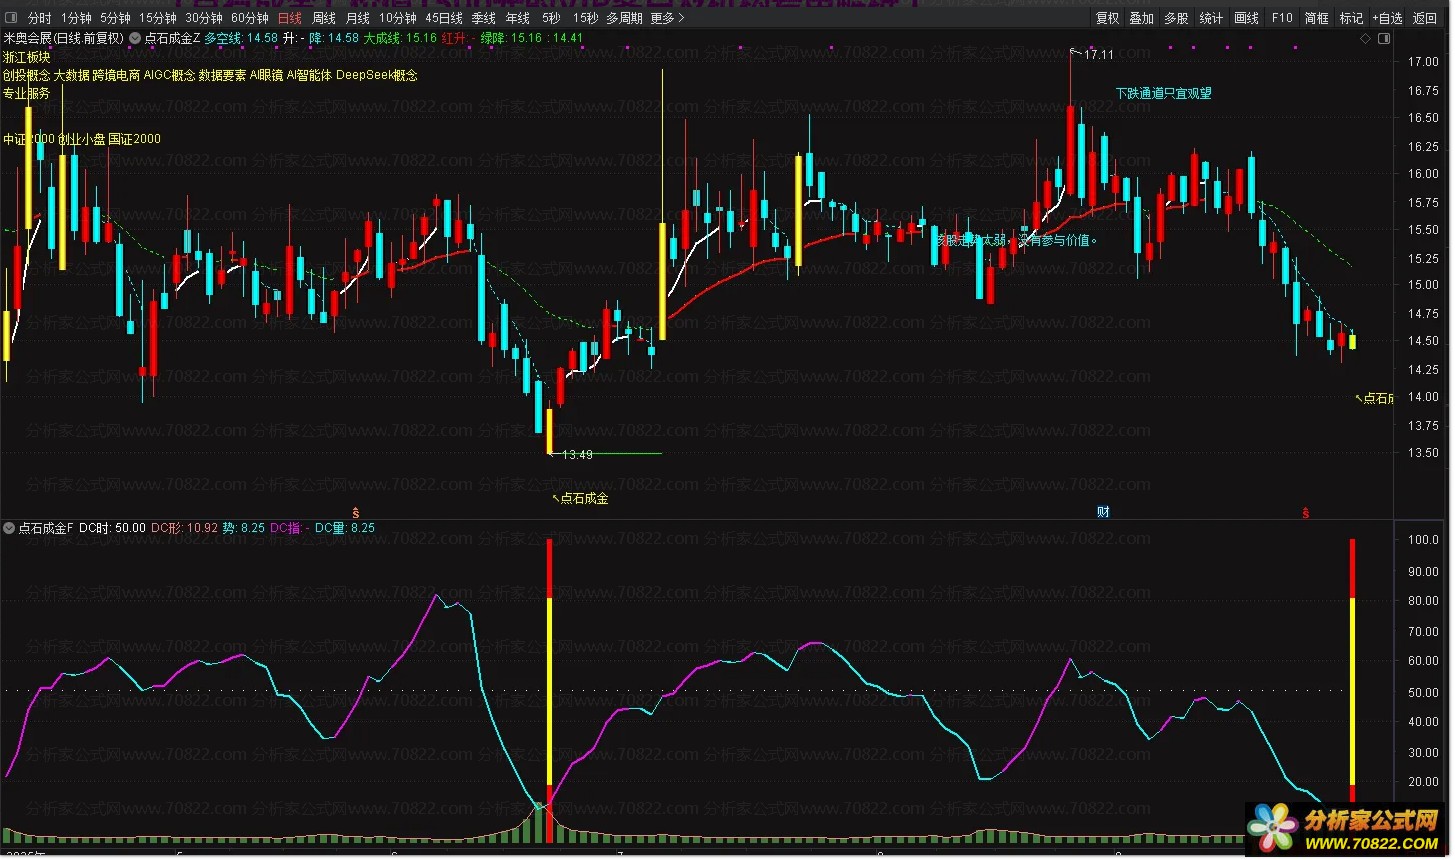Click the 13.49 low price label
Screen dimensions: 1455x860
[577, 455]
